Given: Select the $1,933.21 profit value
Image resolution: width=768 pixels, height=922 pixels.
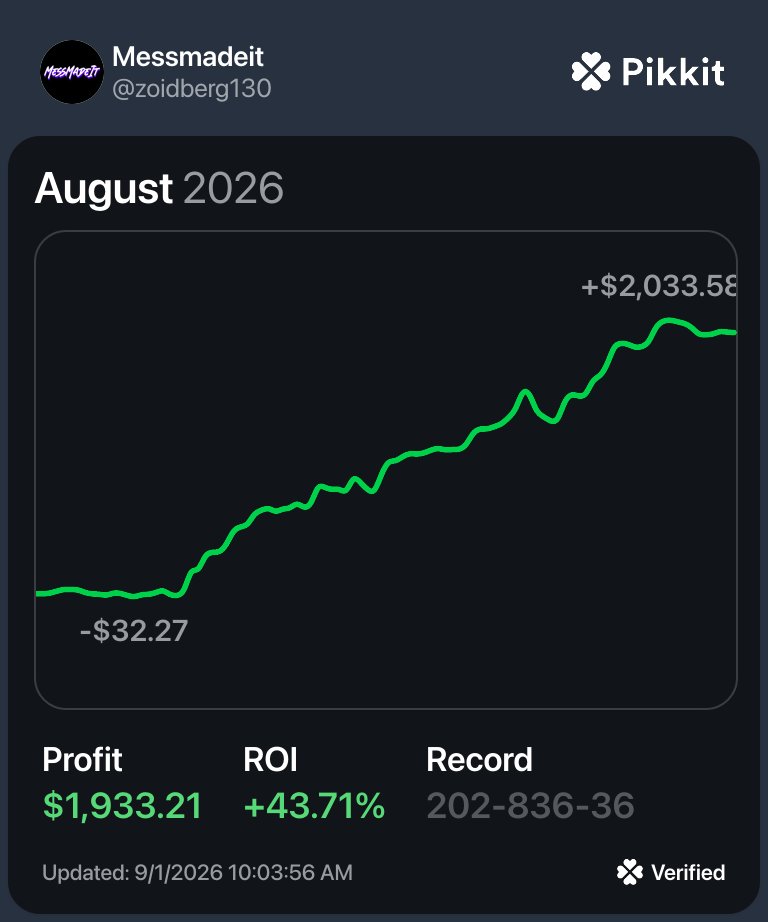Looking at the screenshot, I should 122,806.
